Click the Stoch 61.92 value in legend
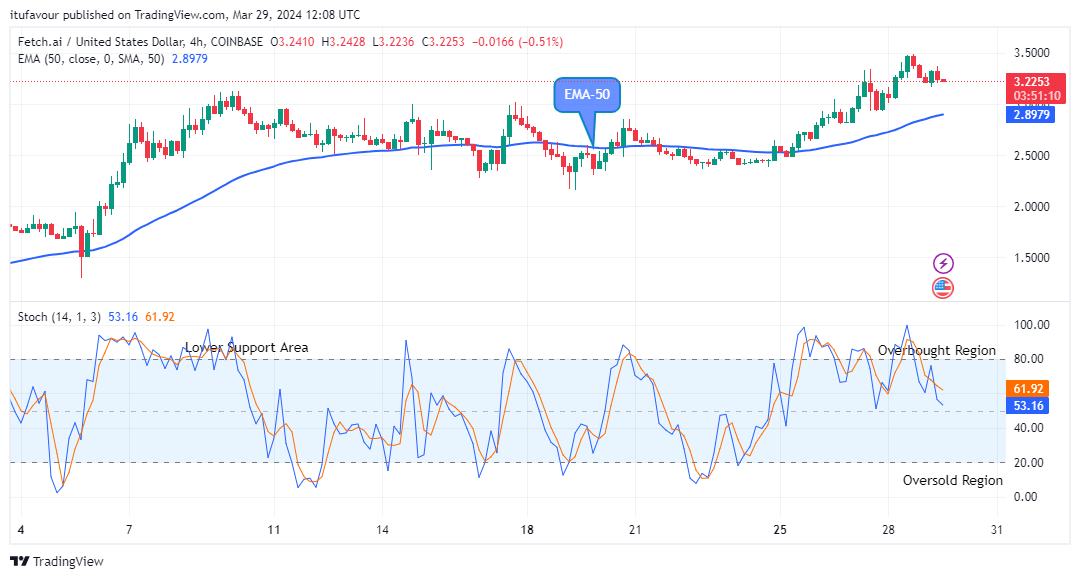Viewport: 1080px width, 579px height. click(x=160, y=317)
